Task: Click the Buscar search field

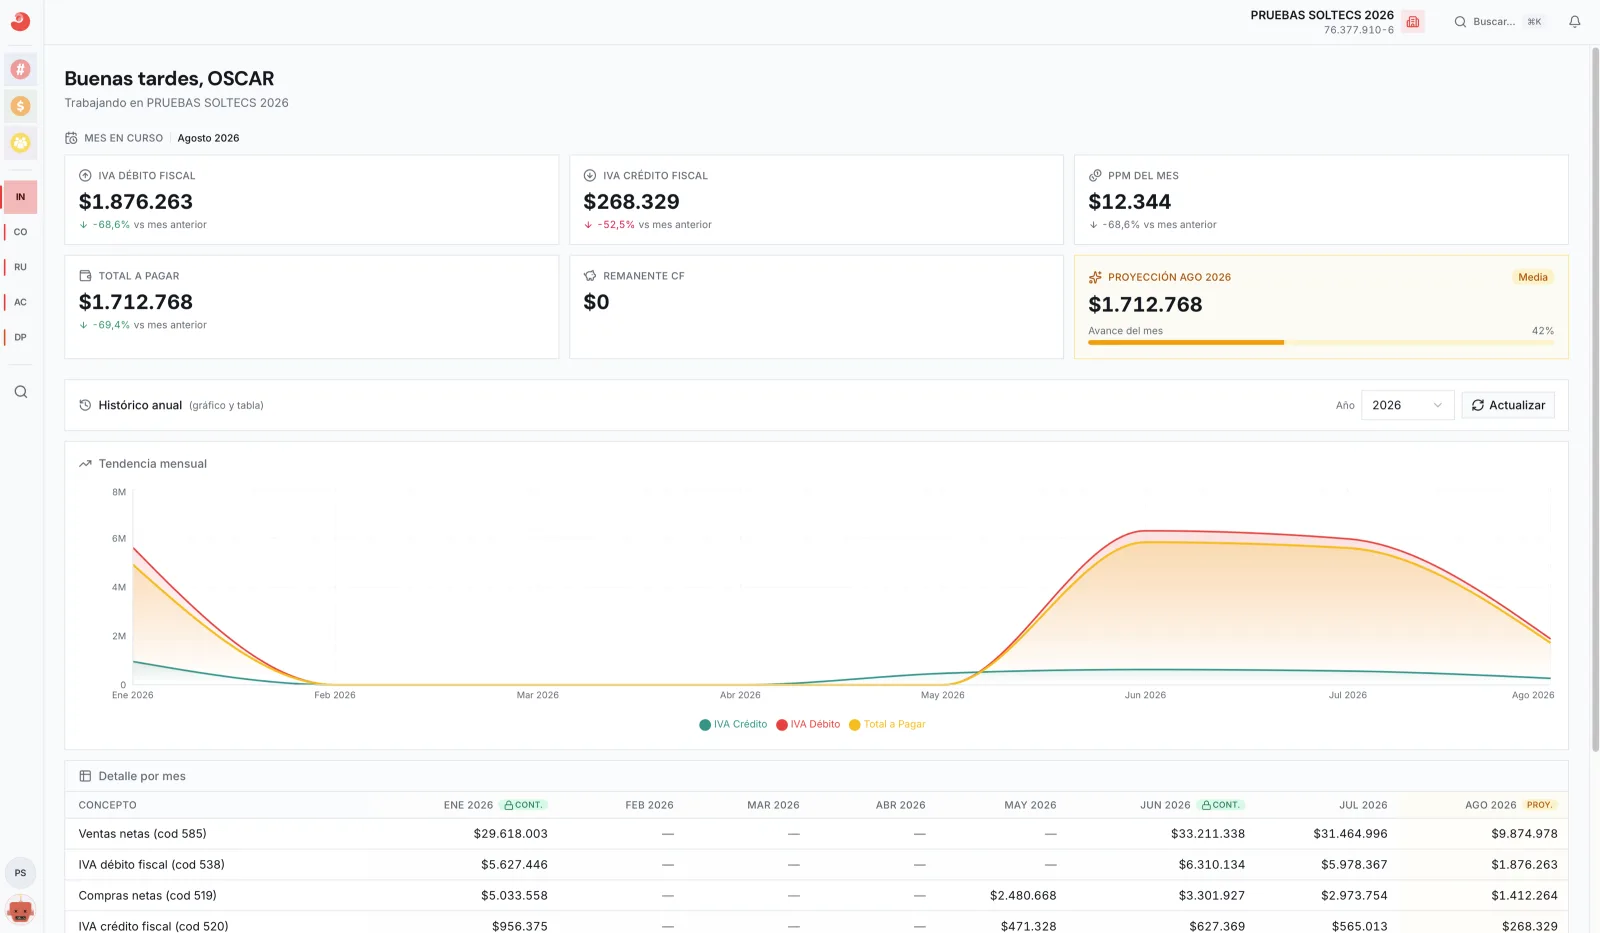Action: point(1500,22)
